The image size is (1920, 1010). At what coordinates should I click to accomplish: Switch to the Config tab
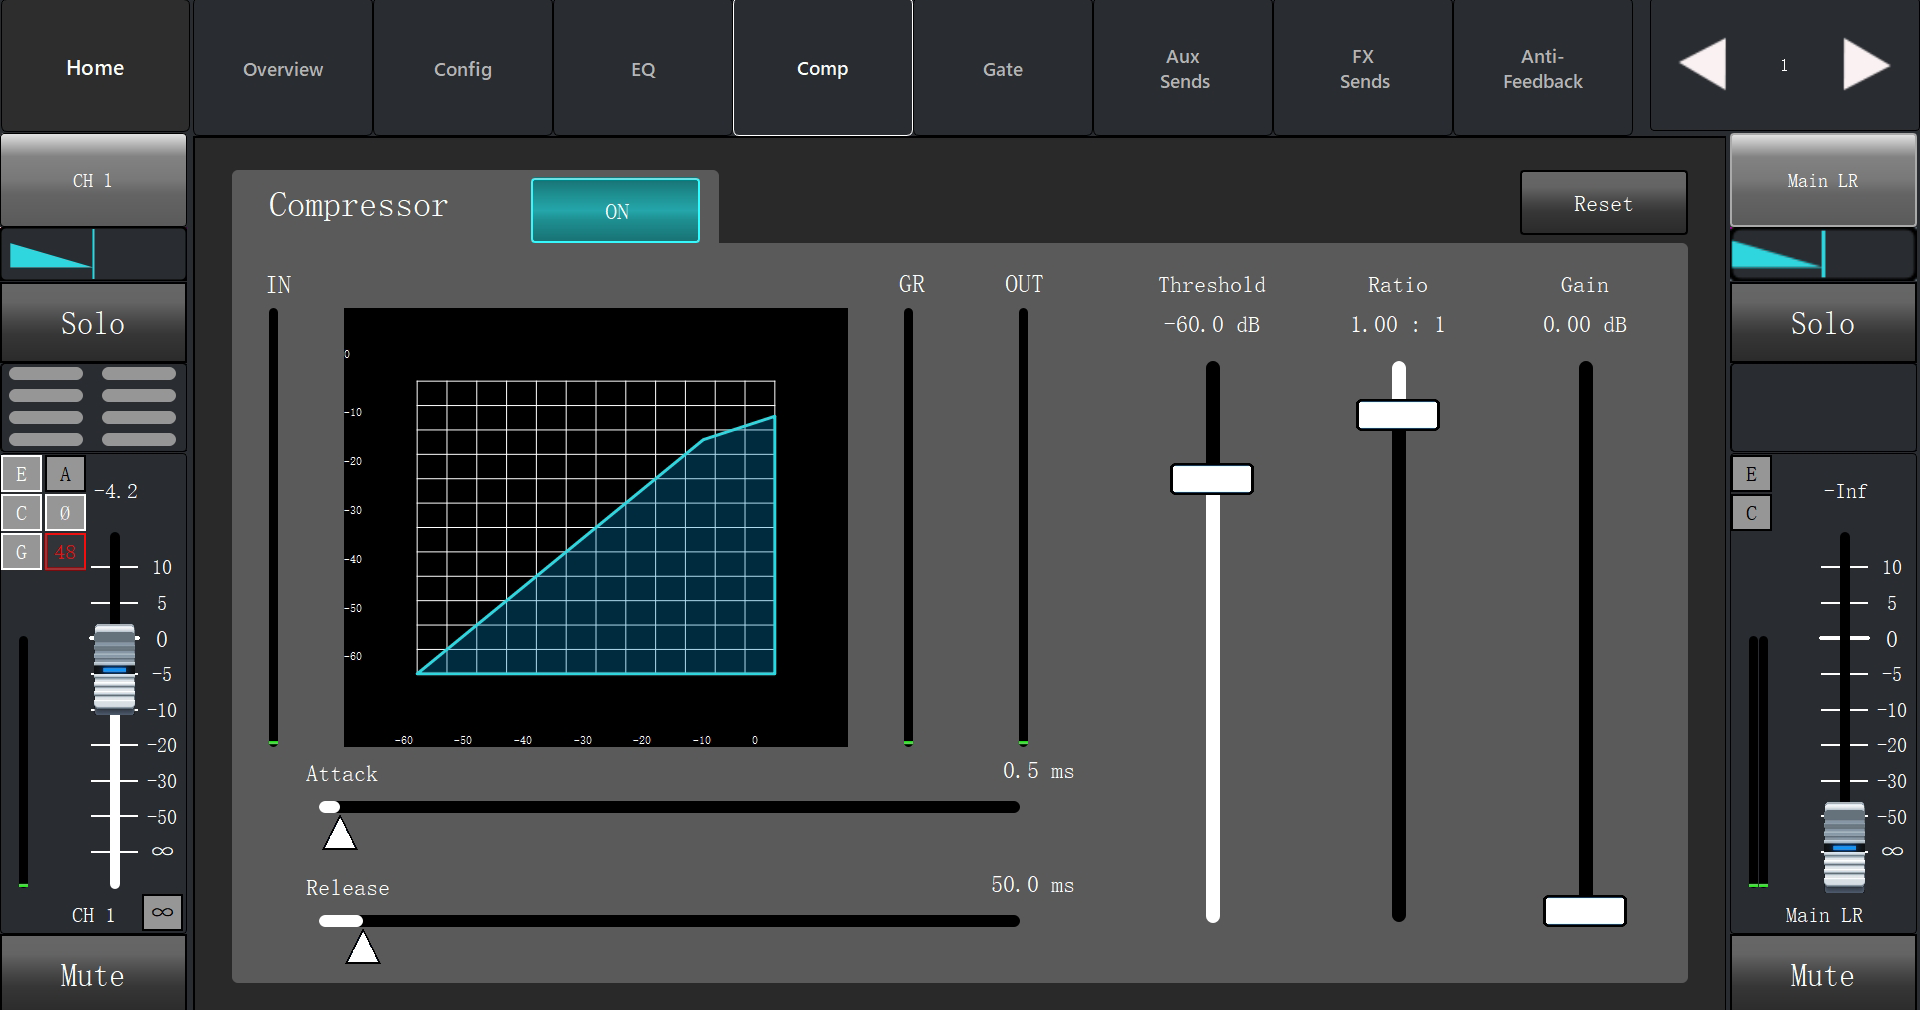coord(463,68)
